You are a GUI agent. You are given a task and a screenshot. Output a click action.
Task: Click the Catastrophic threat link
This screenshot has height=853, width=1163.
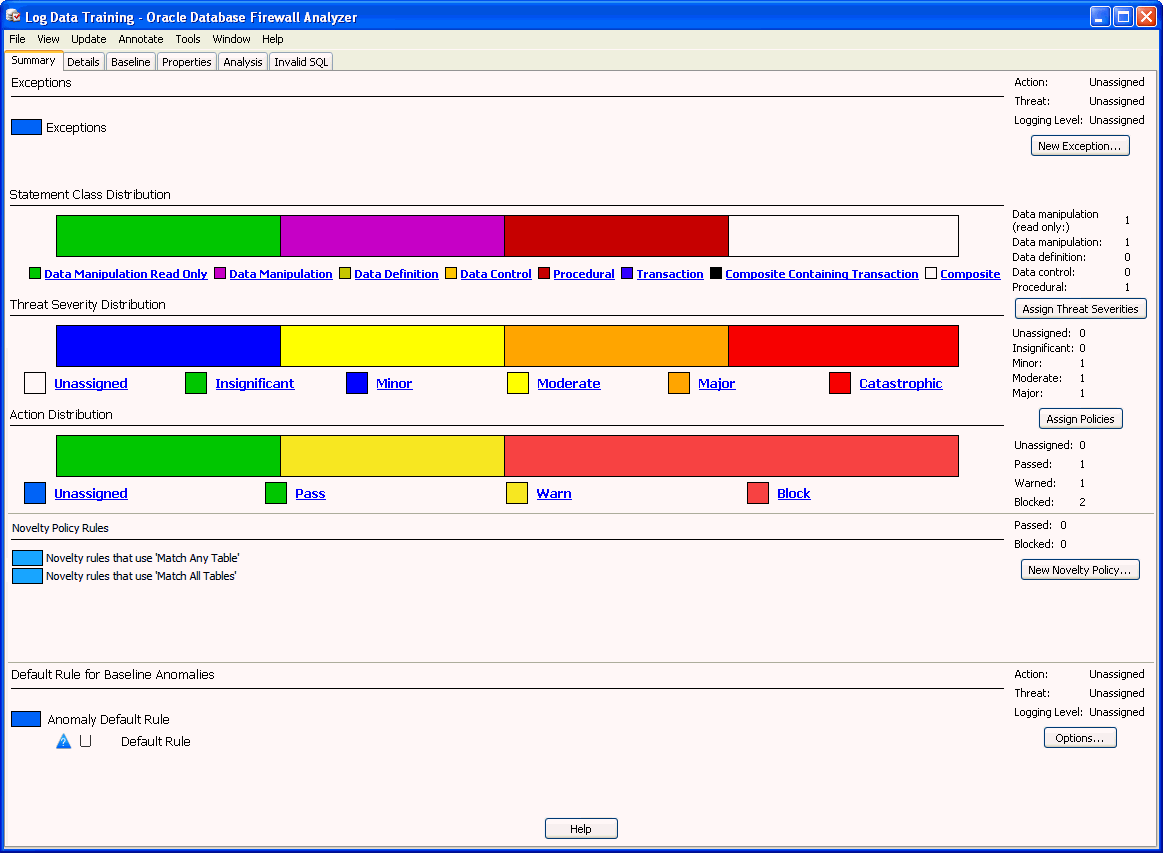pyautogui.click(x=900, y=383)
